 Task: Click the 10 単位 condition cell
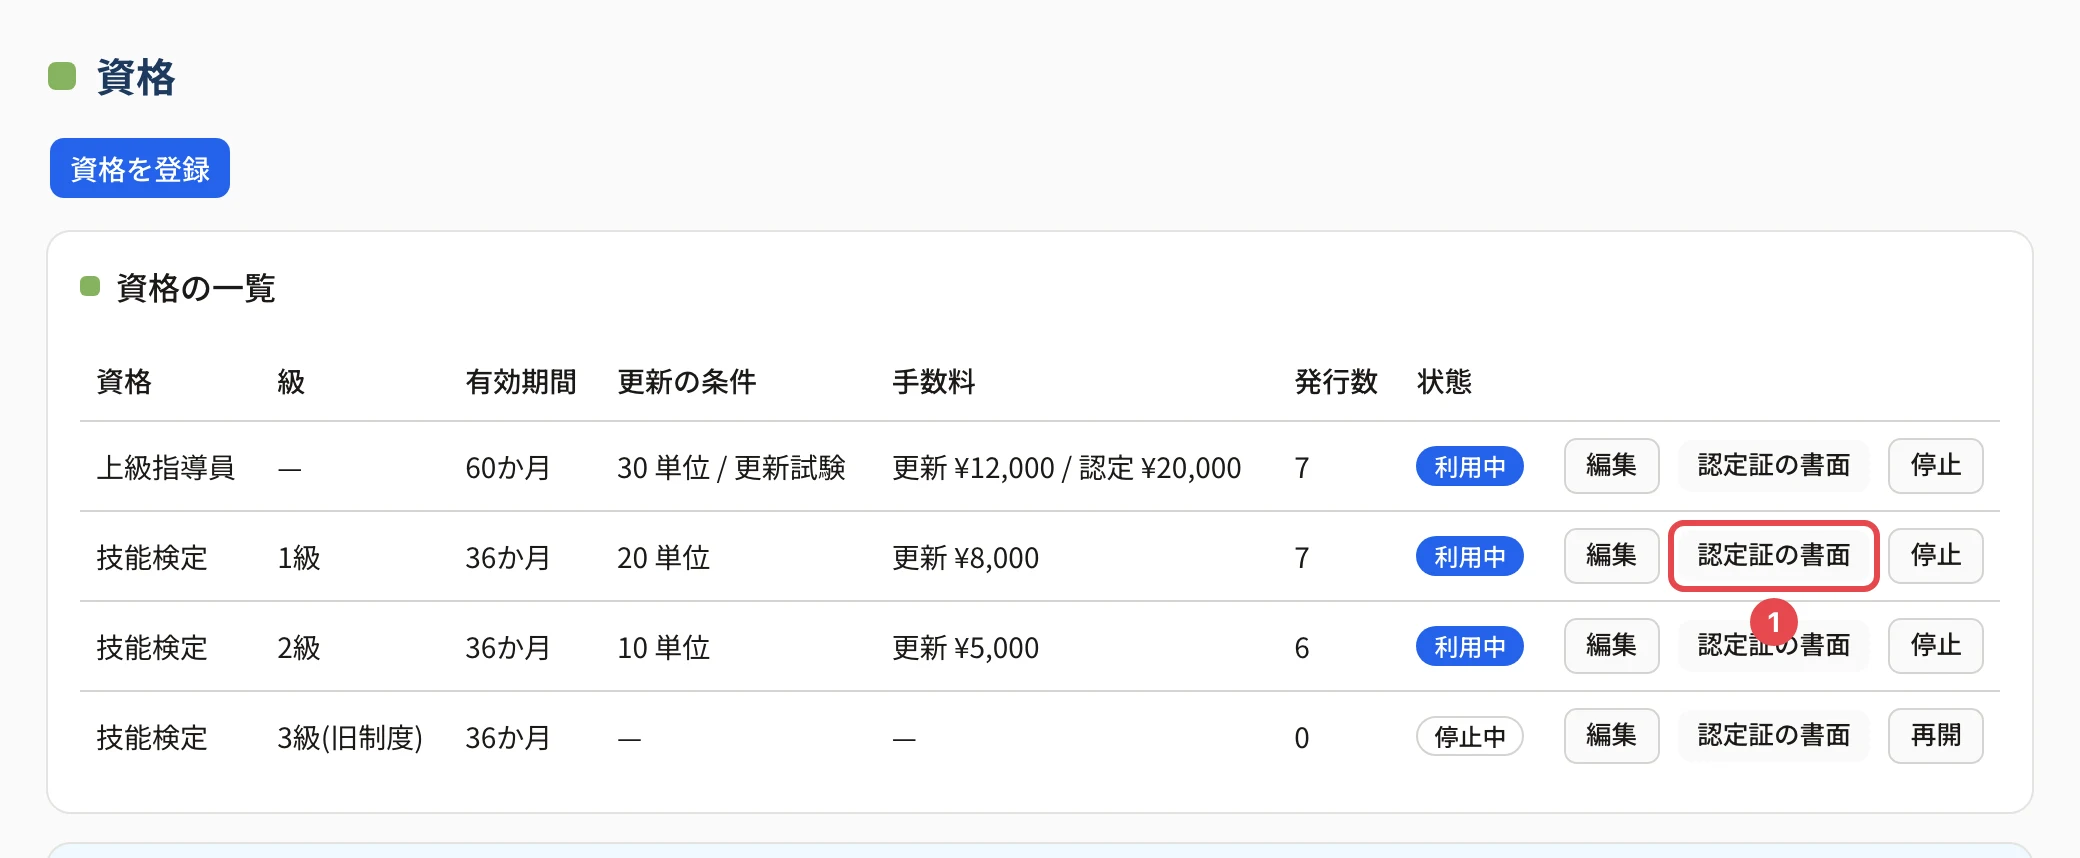tap(663, 648)
